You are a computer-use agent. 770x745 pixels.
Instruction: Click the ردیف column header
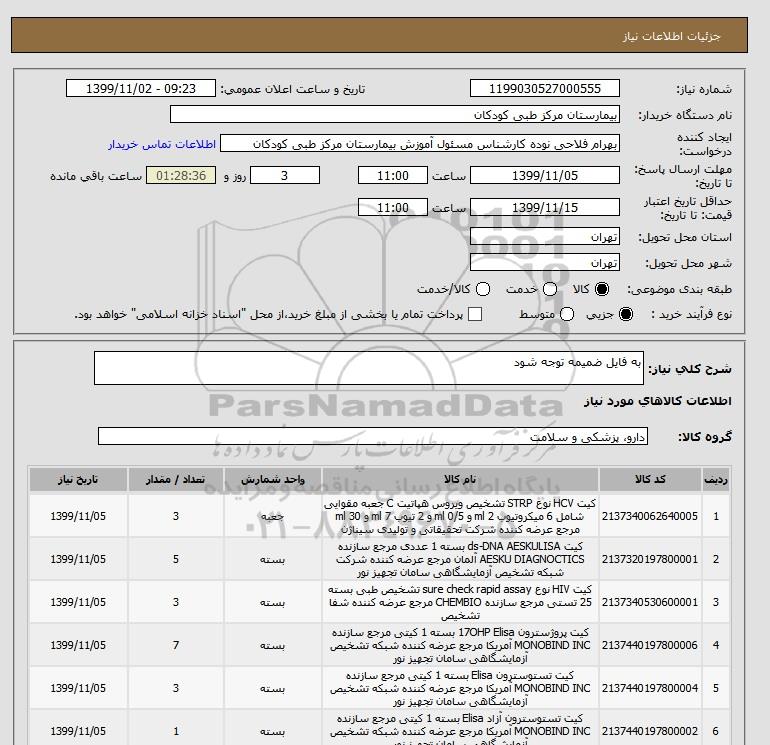point(715,480)
